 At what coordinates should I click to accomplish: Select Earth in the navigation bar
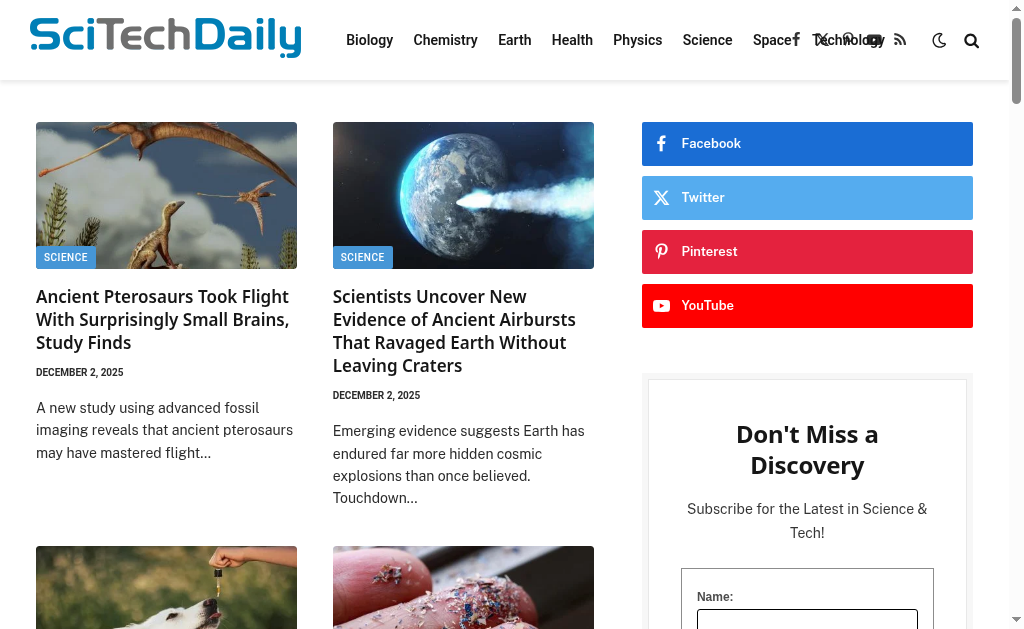[x=515, y=40]
